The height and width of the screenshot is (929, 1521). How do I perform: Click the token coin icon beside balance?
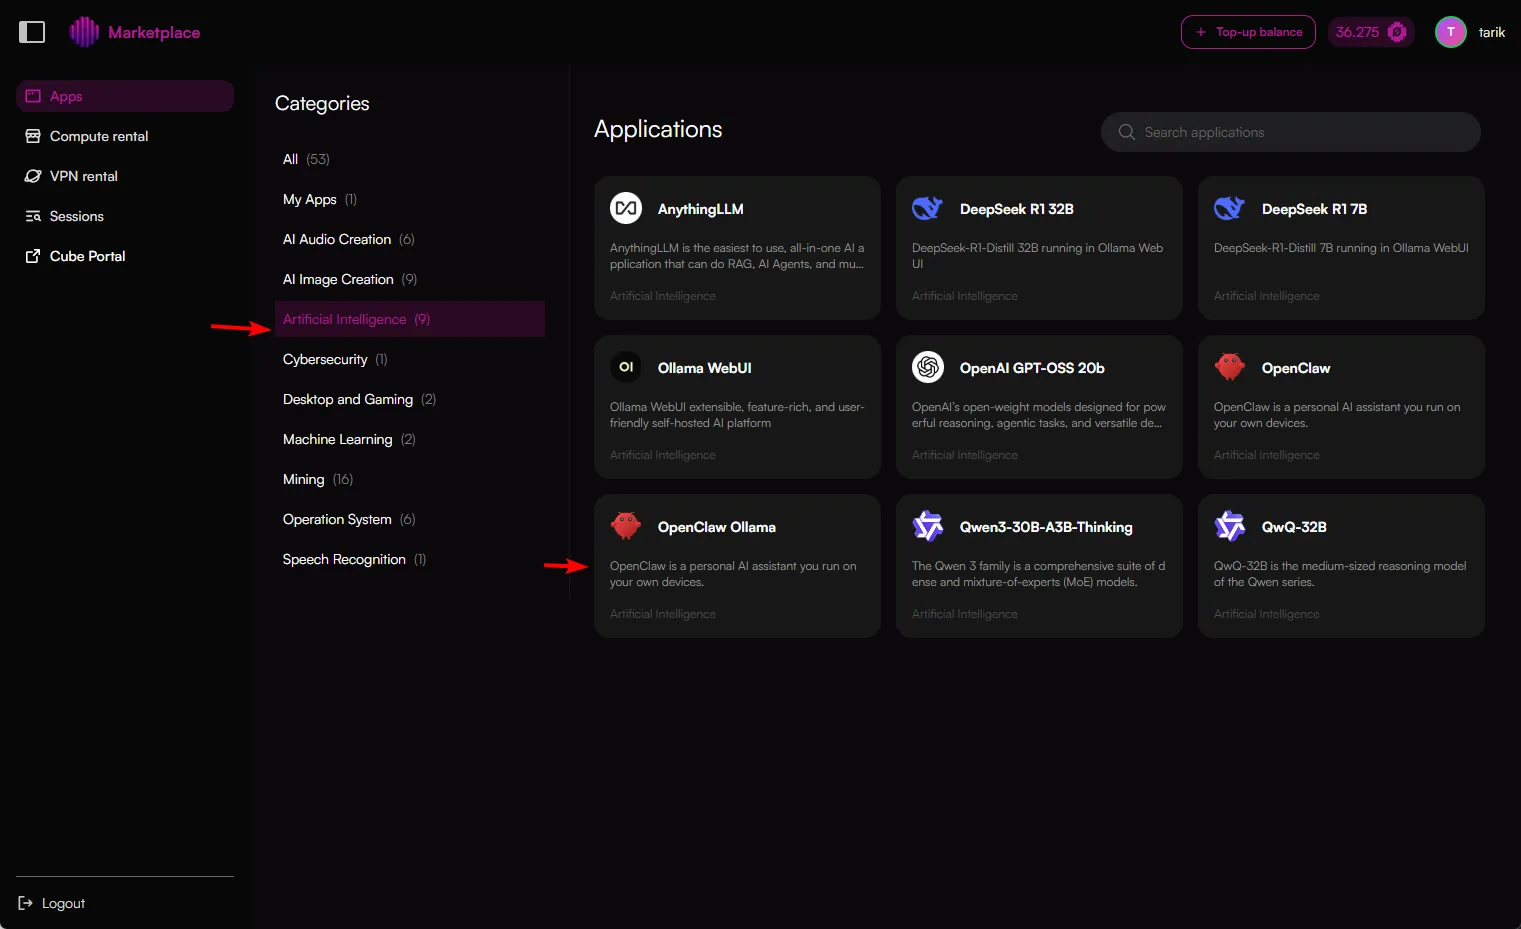click(1397, 32)
